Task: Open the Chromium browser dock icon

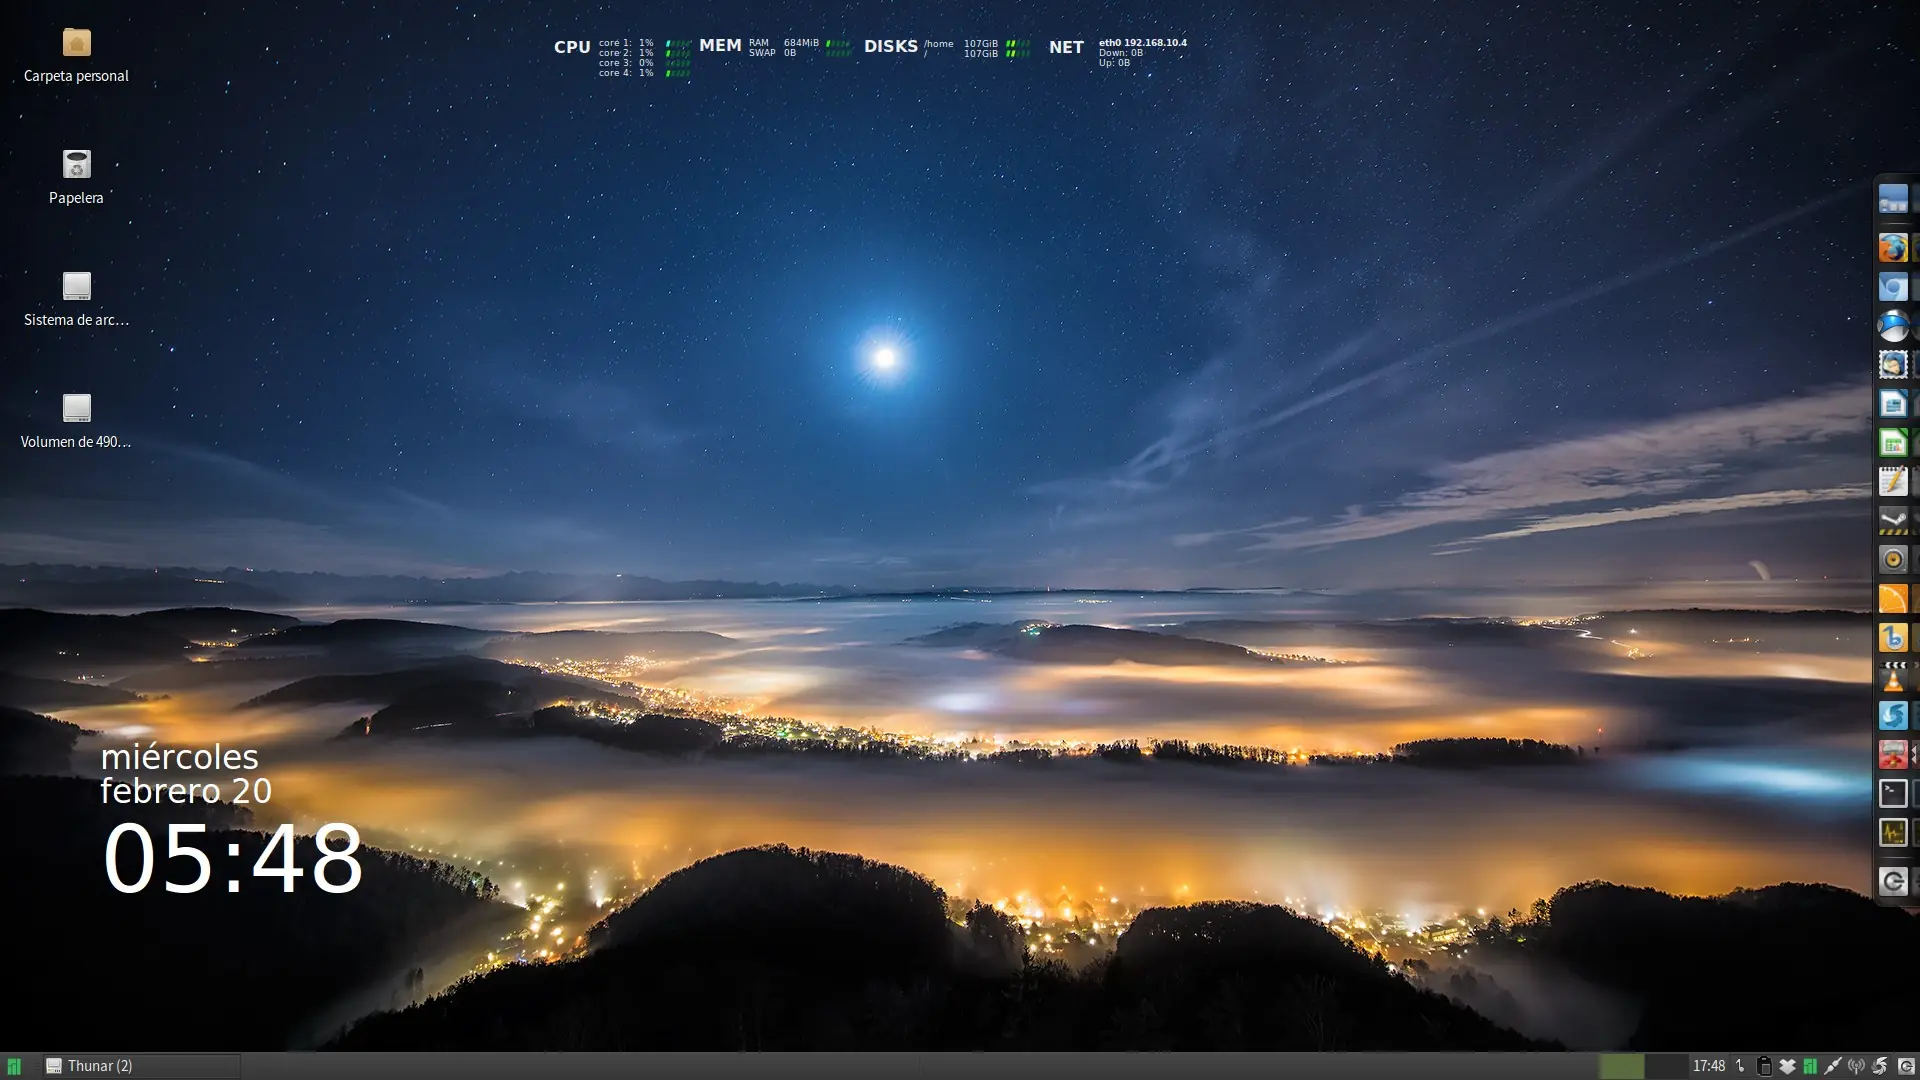Action: (1892, 287)
